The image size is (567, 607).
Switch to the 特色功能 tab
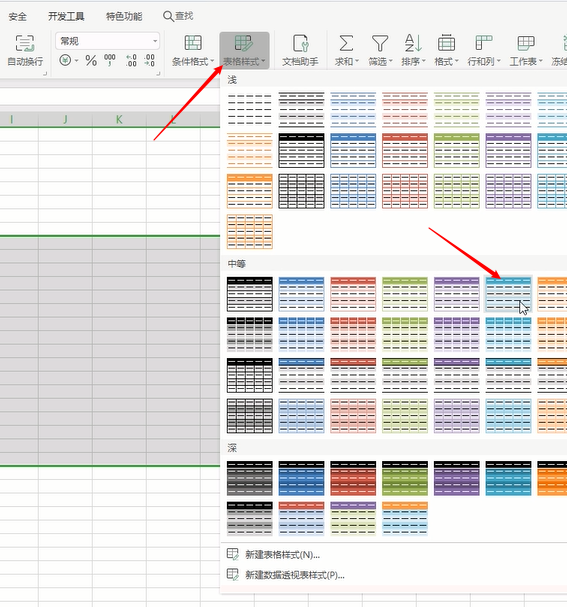(x=124, y=17)
